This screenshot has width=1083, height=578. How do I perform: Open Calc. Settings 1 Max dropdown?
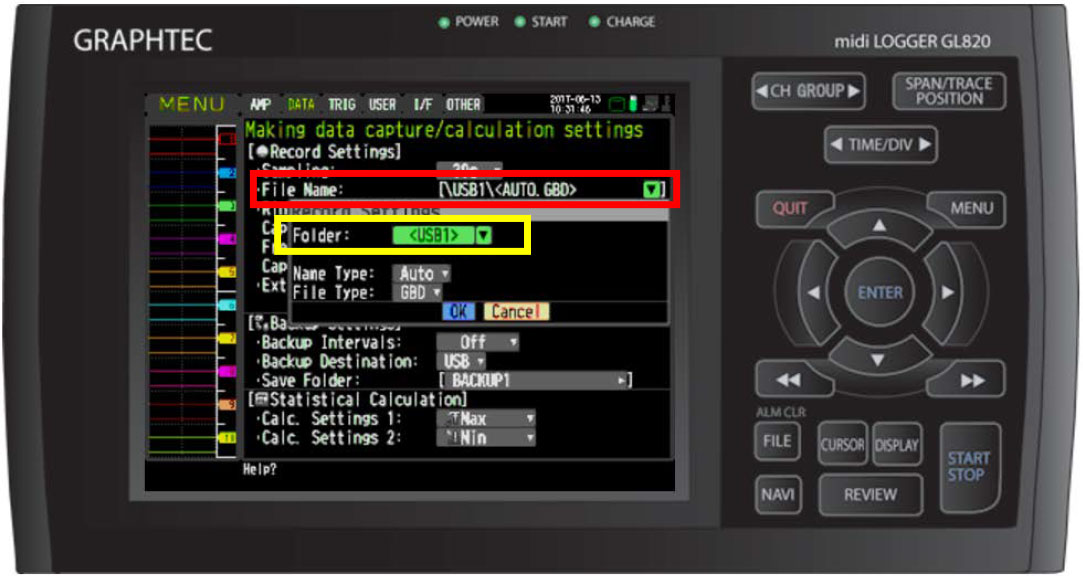(486, 418)
